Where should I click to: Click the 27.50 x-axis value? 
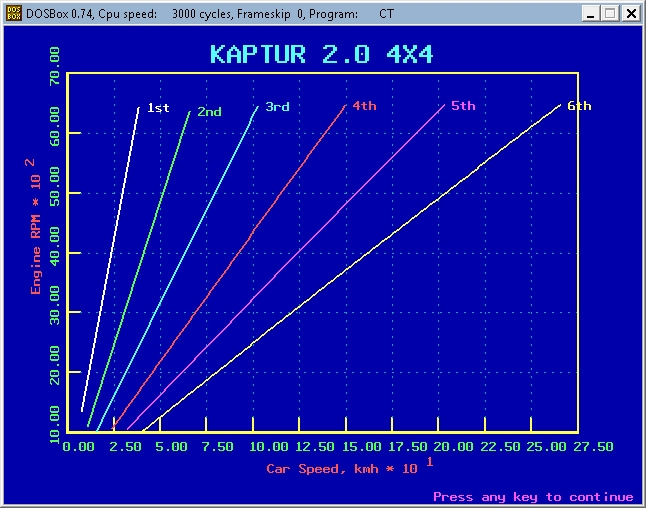(x=593, y=447)
